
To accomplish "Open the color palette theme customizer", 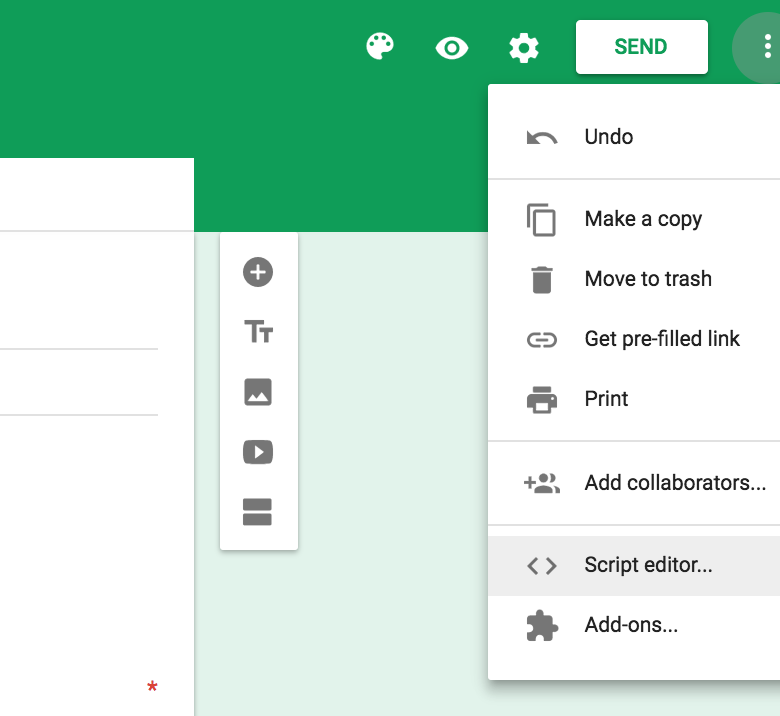I will click(x=380, y=47).
